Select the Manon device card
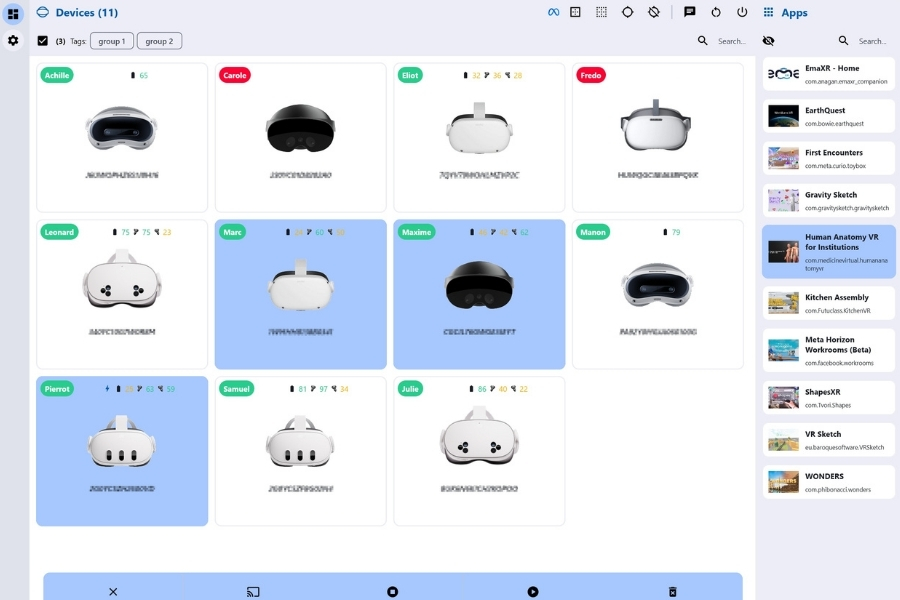This screenshot has width=900, height=600. (658, 294)
